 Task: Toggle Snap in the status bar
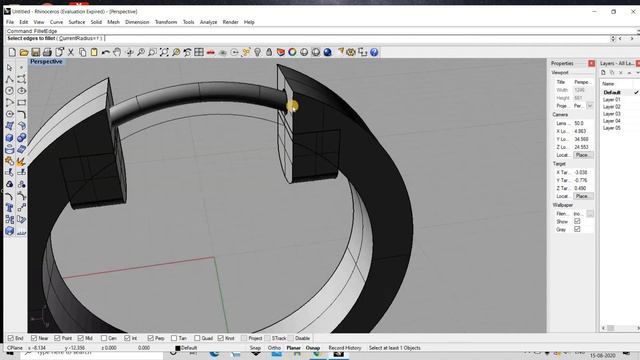coord(255,348)
